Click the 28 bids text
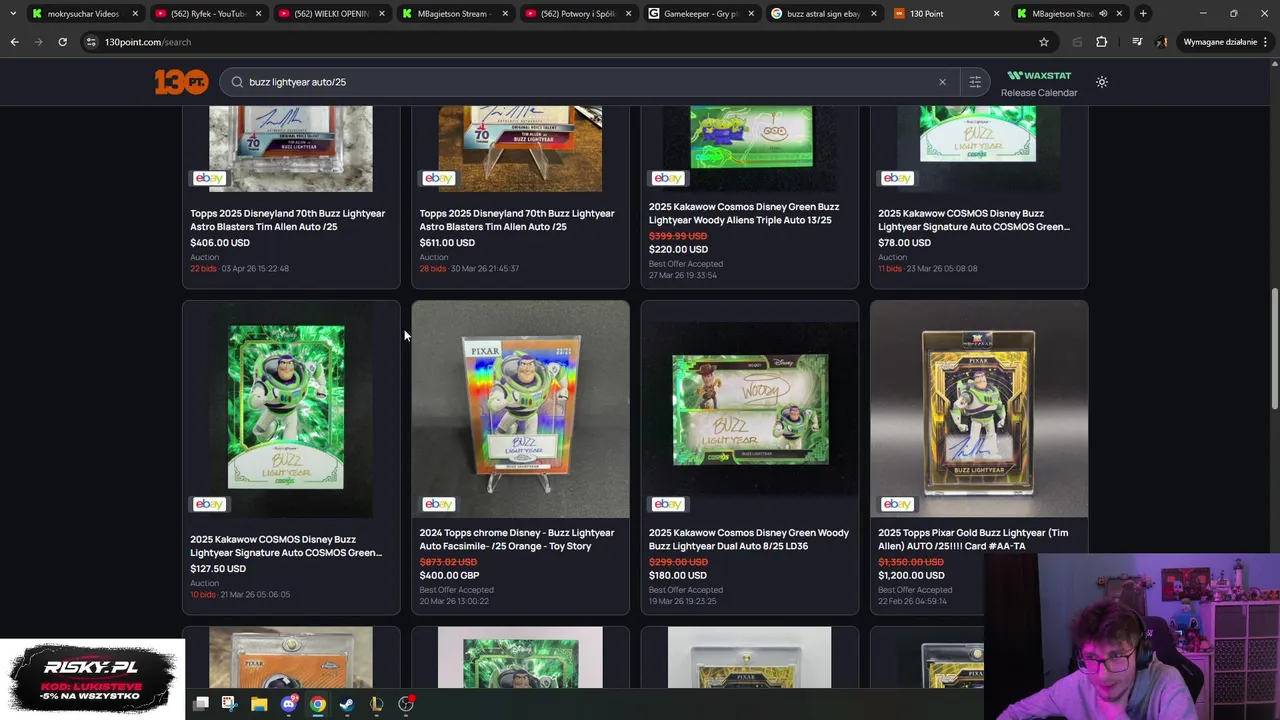 [432, 268]
